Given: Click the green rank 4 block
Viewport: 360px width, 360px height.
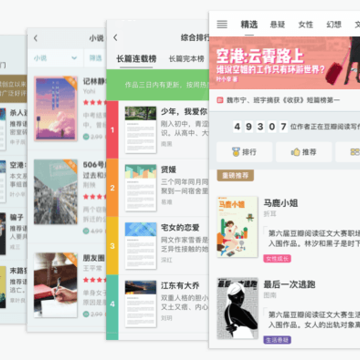Looking at the screenshot, I should [x=112, y=307].
